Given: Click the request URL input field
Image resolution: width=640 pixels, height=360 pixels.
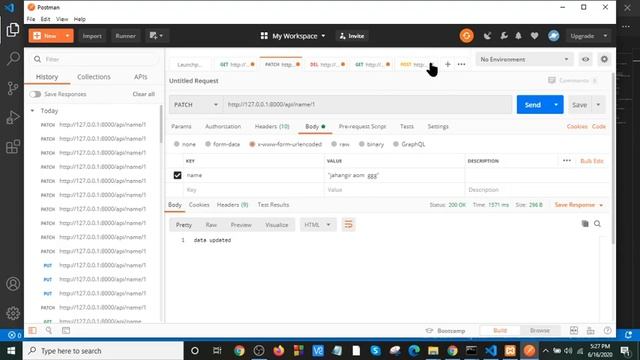Looking at the screenshot, I should tap(367, 104).
